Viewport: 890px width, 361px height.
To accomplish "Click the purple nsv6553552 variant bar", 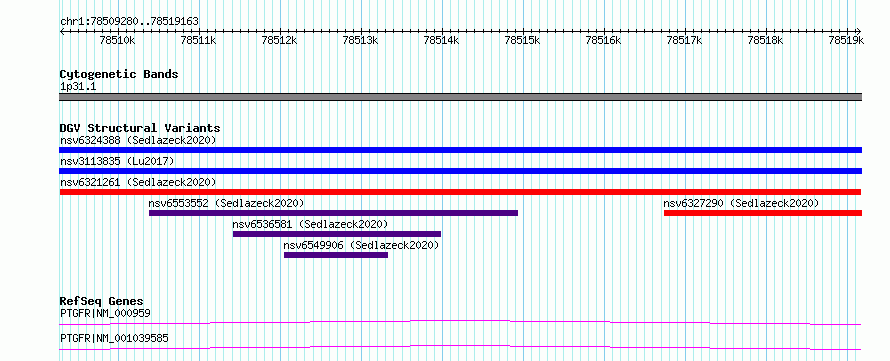I will 333,213.
